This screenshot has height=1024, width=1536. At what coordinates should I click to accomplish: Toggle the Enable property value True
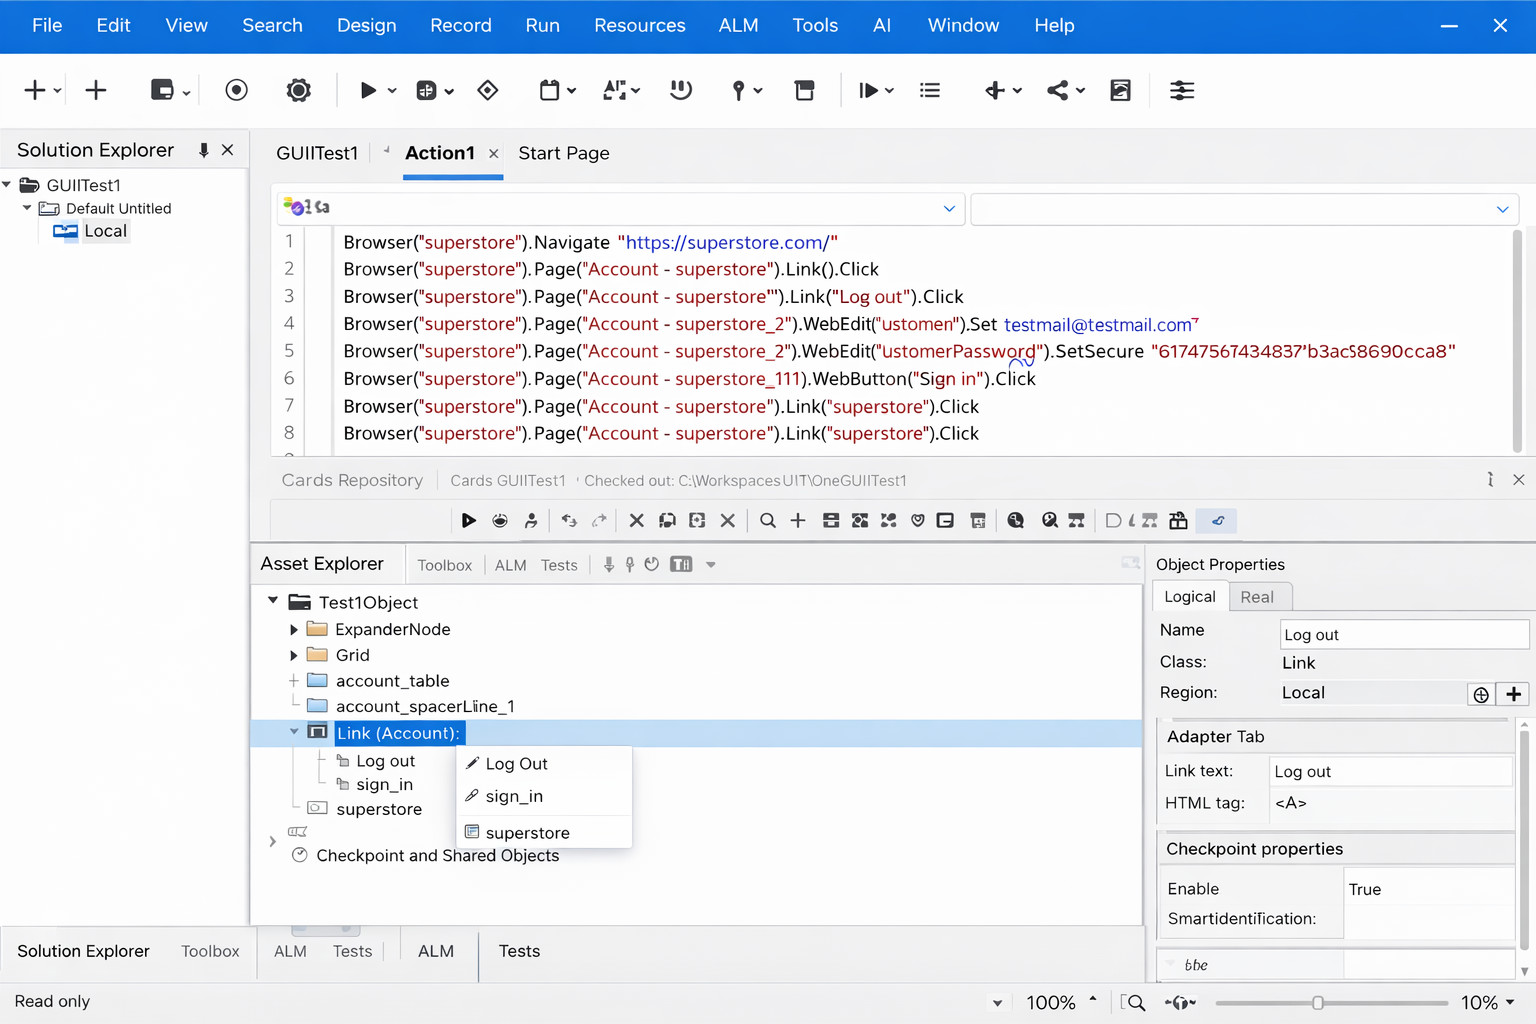tap(1364, 889)
